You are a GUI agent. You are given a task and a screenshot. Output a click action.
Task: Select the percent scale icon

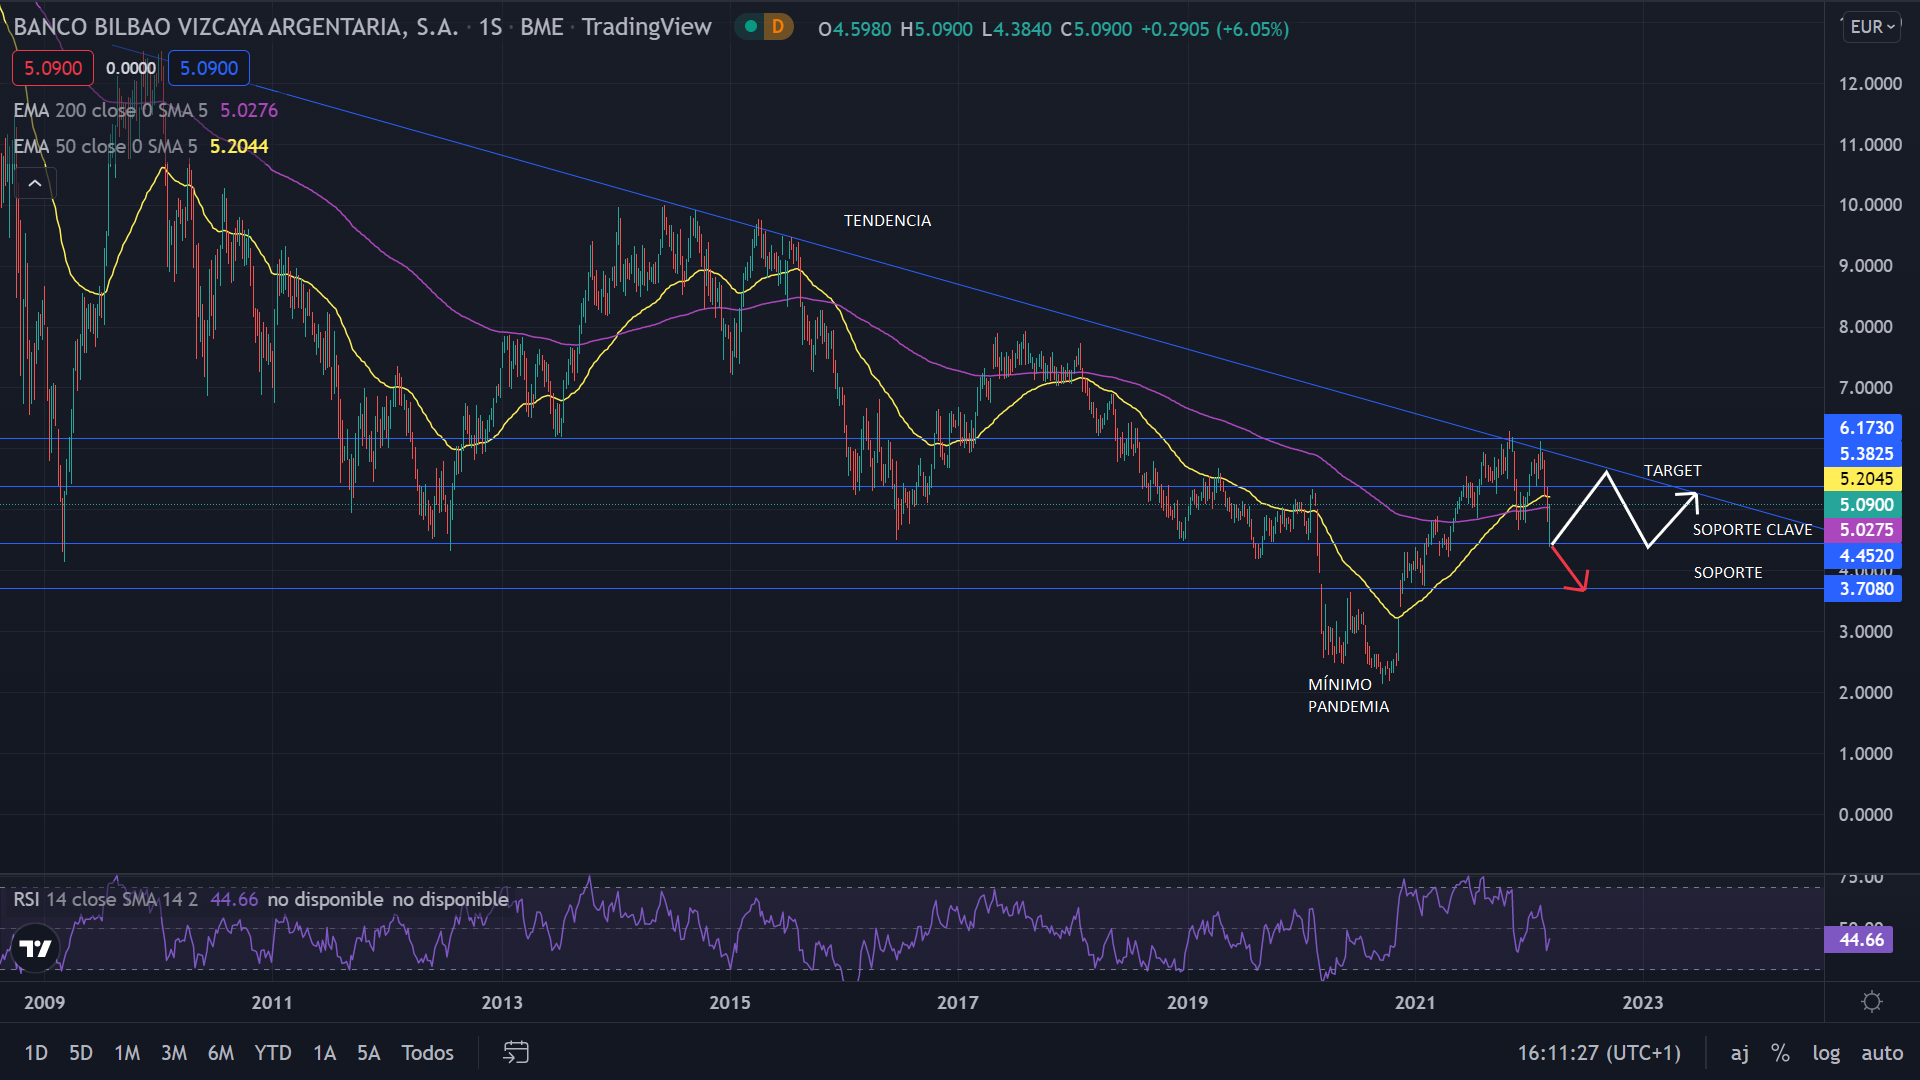[x=1780, y=1052]
